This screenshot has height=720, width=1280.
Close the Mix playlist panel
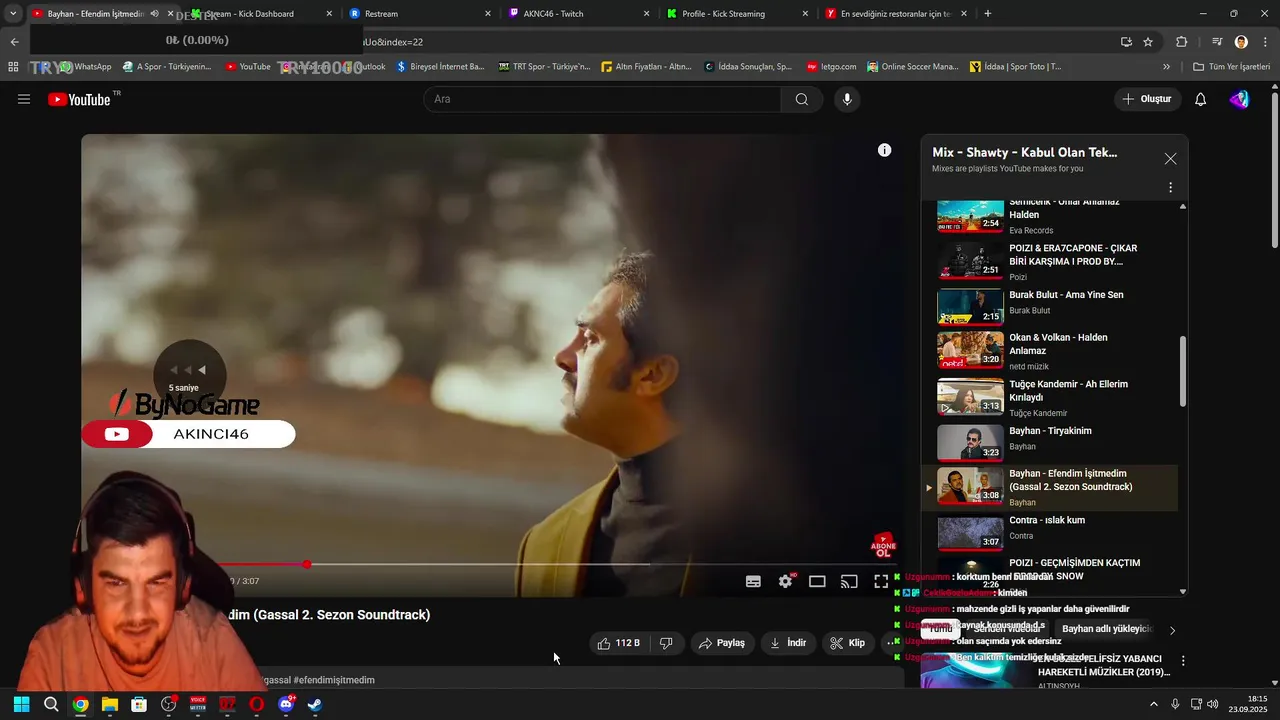(x=1170, y=159)
